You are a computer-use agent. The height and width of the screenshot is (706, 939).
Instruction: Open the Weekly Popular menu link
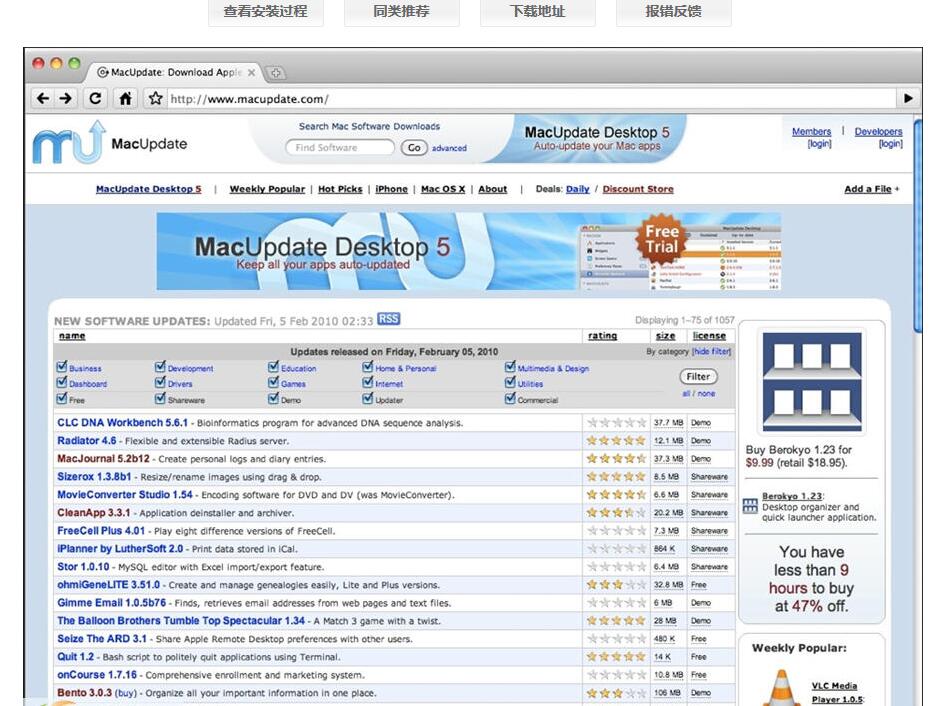(267, 189)
